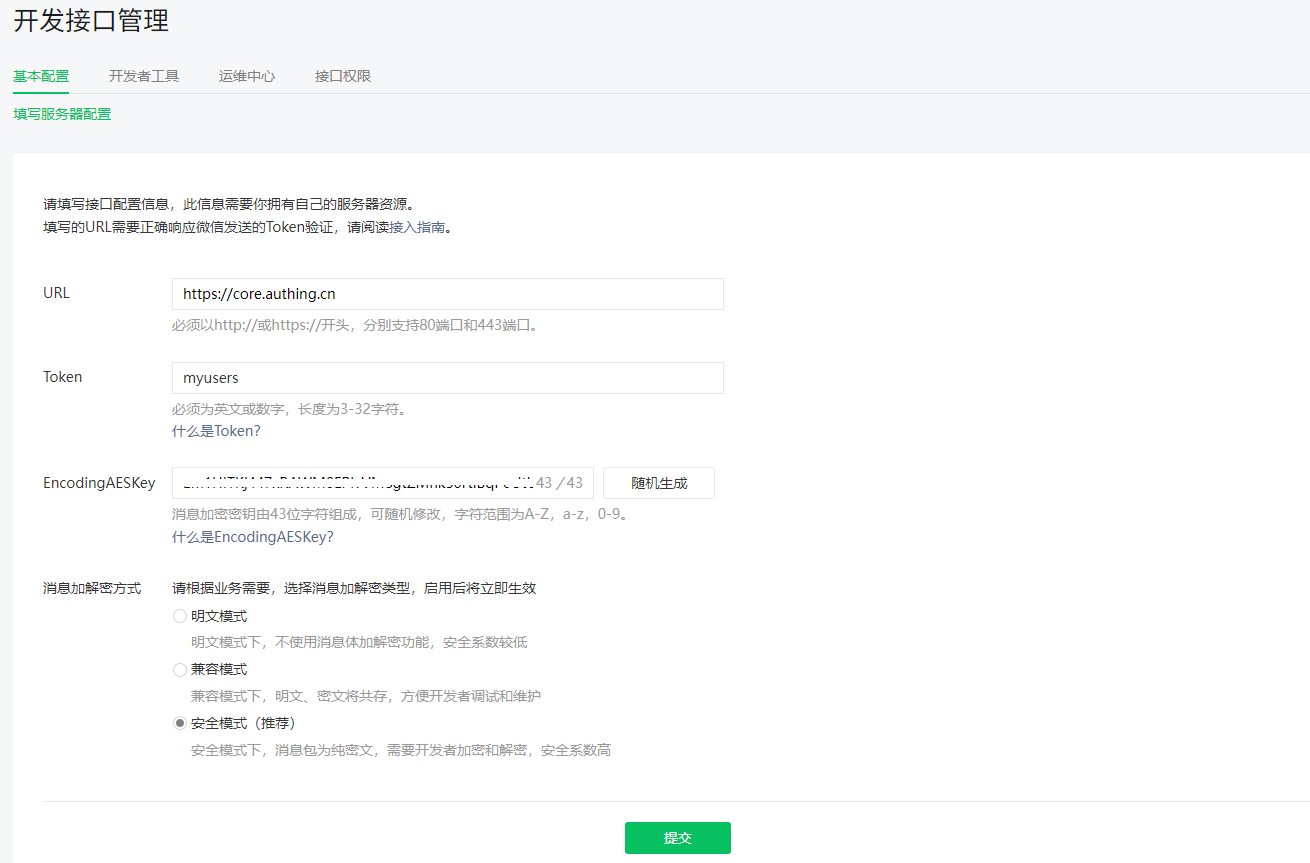This screenshot has width=1310, height=863.
Task: Click the Token field label
Action: 63,377
